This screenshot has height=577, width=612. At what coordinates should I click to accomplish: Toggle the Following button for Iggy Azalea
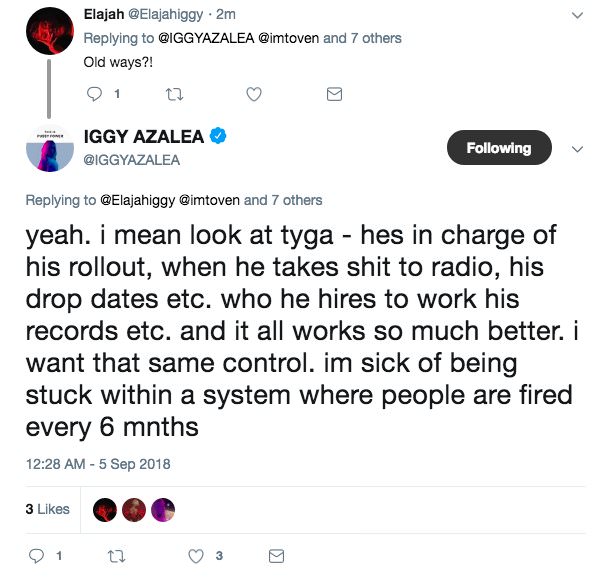[497, 148]
